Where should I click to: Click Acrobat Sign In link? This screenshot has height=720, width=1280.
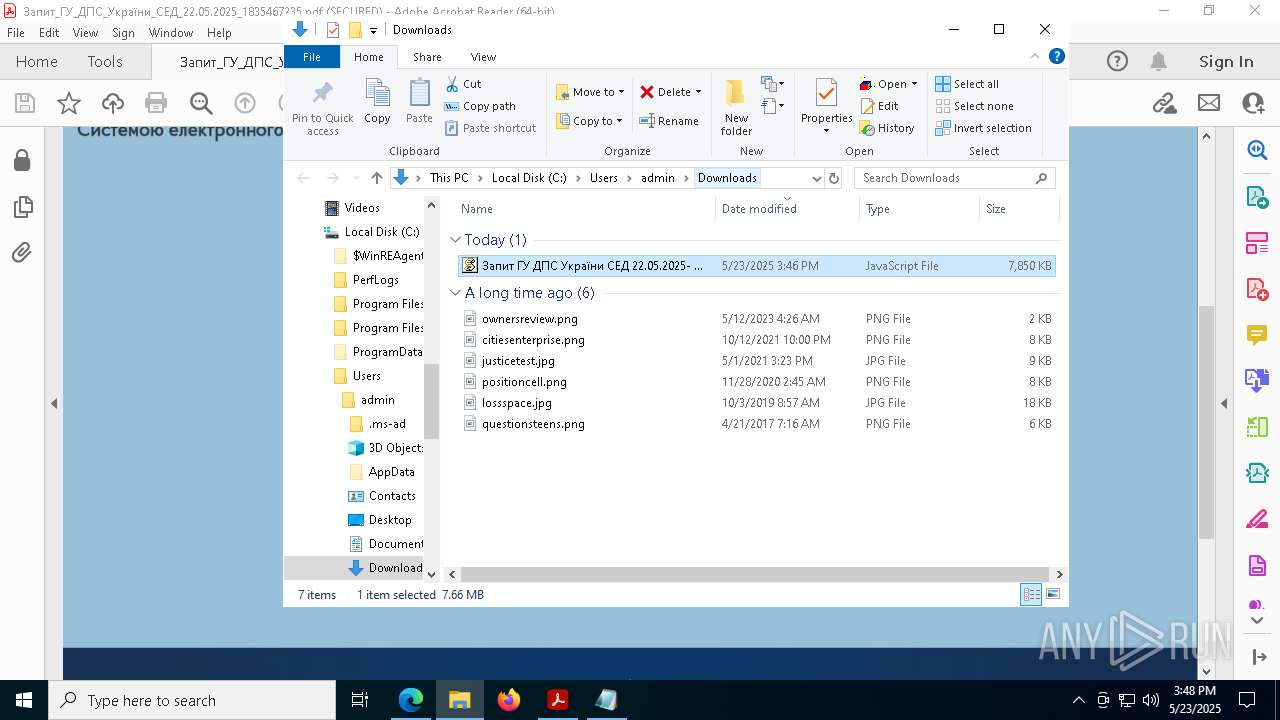pyautogui.click(x=1226, y=62)
